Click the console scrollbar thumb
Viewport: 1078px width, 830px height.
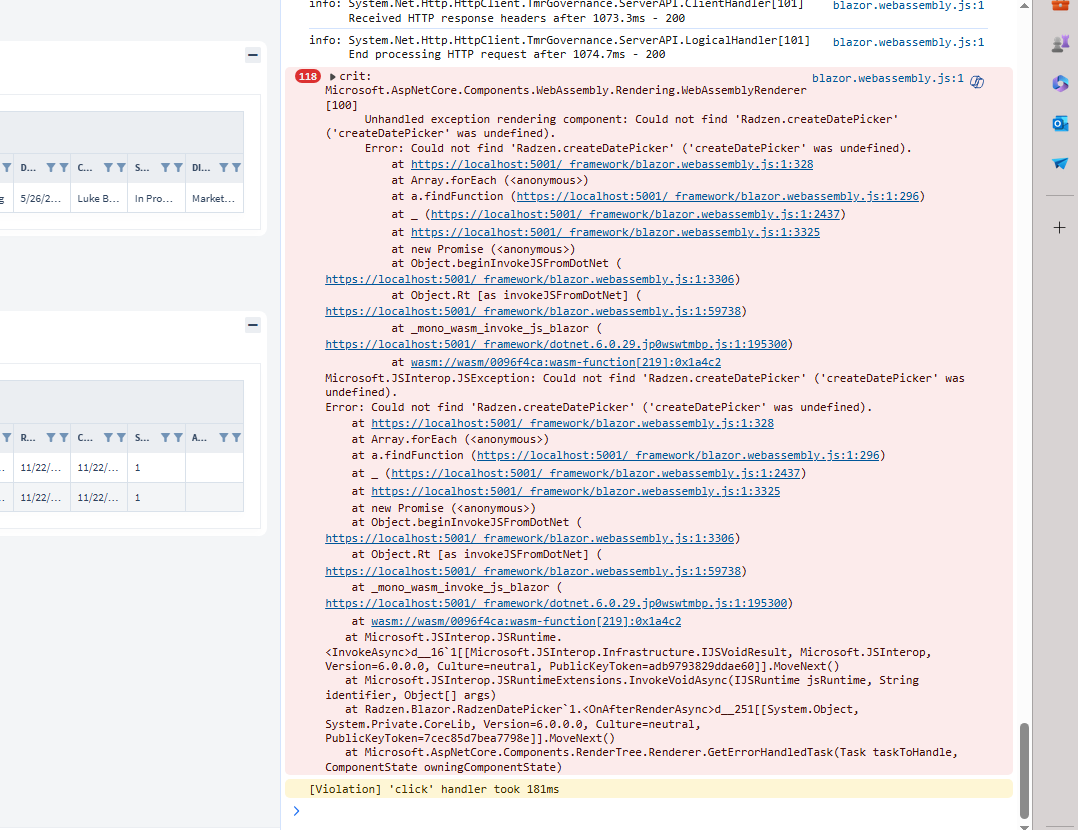(1024, 770)
